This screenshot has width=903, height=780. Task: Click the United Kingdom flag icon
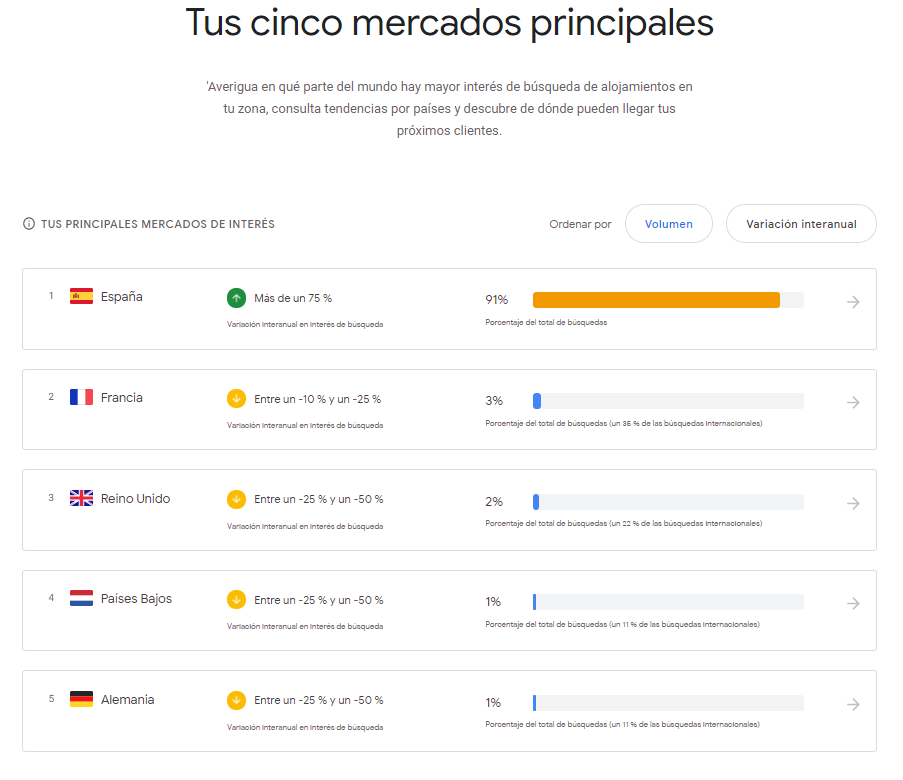81,499
